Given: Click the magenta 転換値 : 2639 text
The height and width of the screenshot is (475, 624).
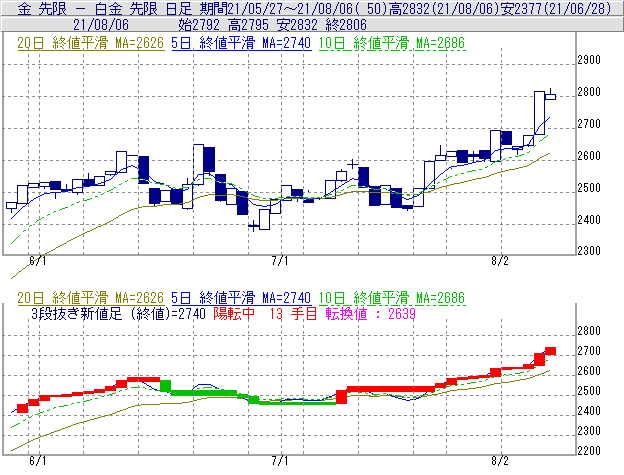Looking at the screenshot, I should (370, 314).
